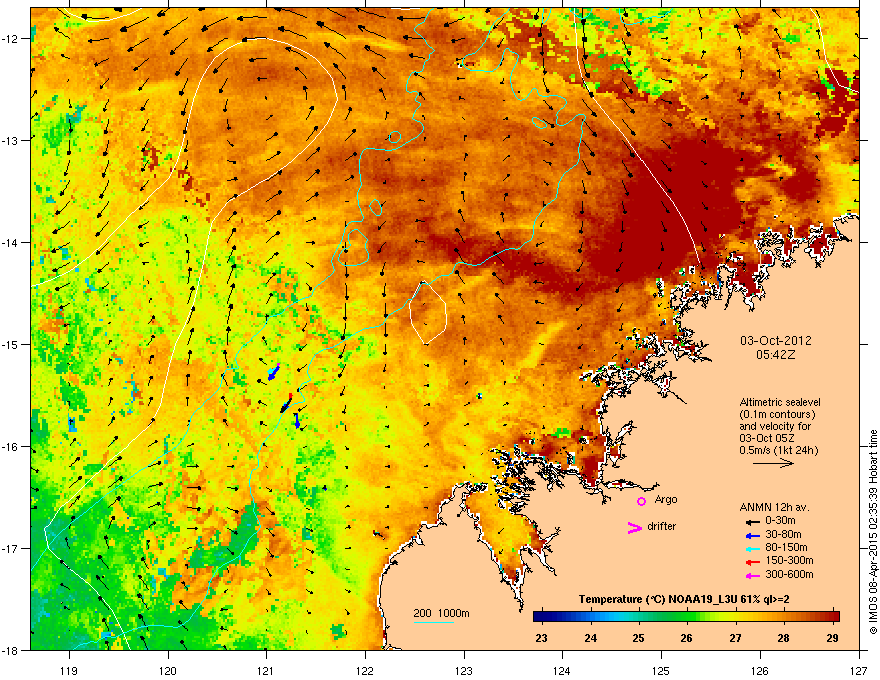Image resolution: width=880 pixels, height=680 pixels.
Task: Click the latitude axis label -16
Action: coord(10,446)
